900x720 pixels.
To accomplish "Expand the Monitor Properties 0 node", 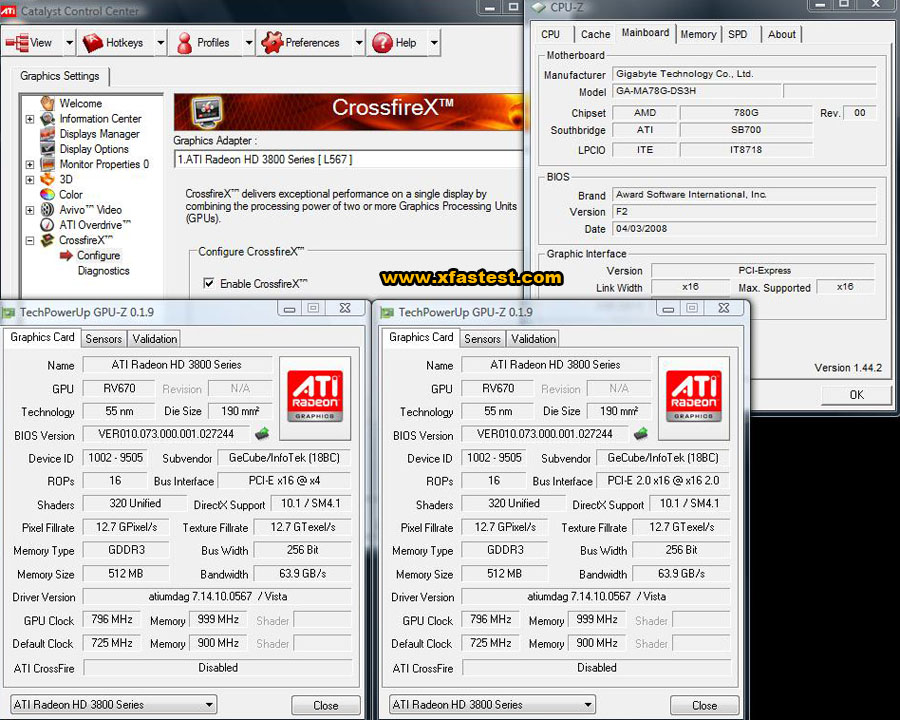I will click(x=30, y=164).
